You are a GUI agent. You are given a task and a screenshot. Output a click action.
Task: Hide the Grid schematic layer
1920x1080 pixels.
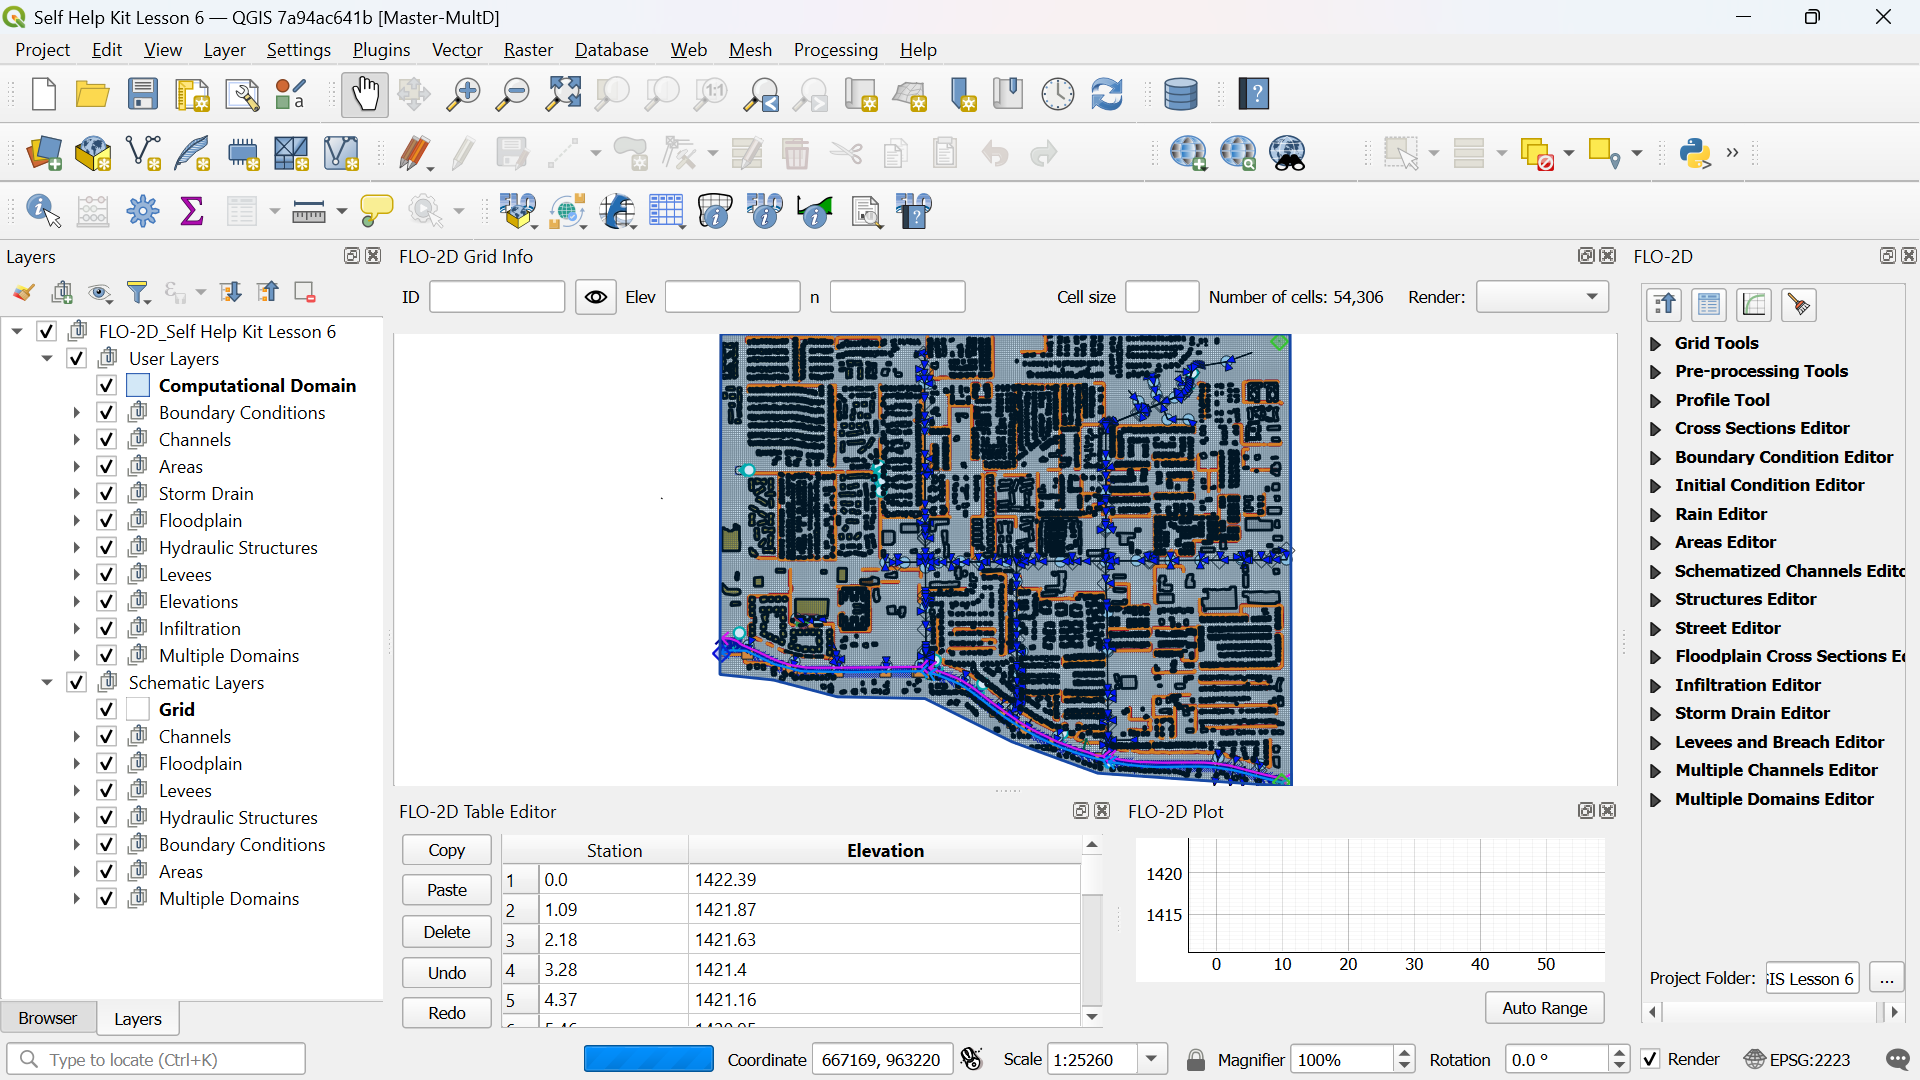(107, 710)
